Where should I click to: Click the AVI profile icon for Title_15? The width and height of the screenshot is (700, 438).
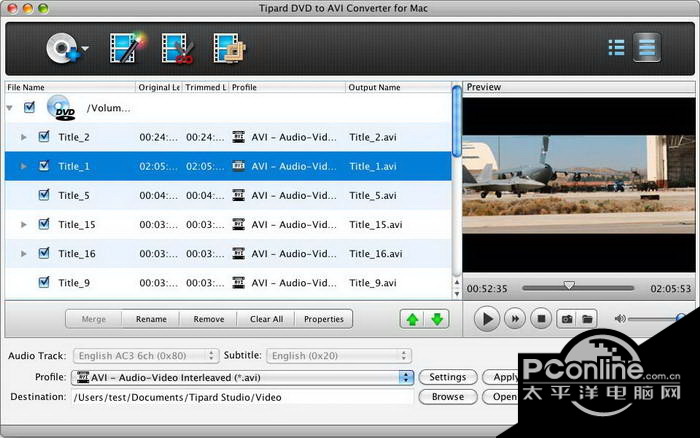pyautogui.click(x=238, y=224)
